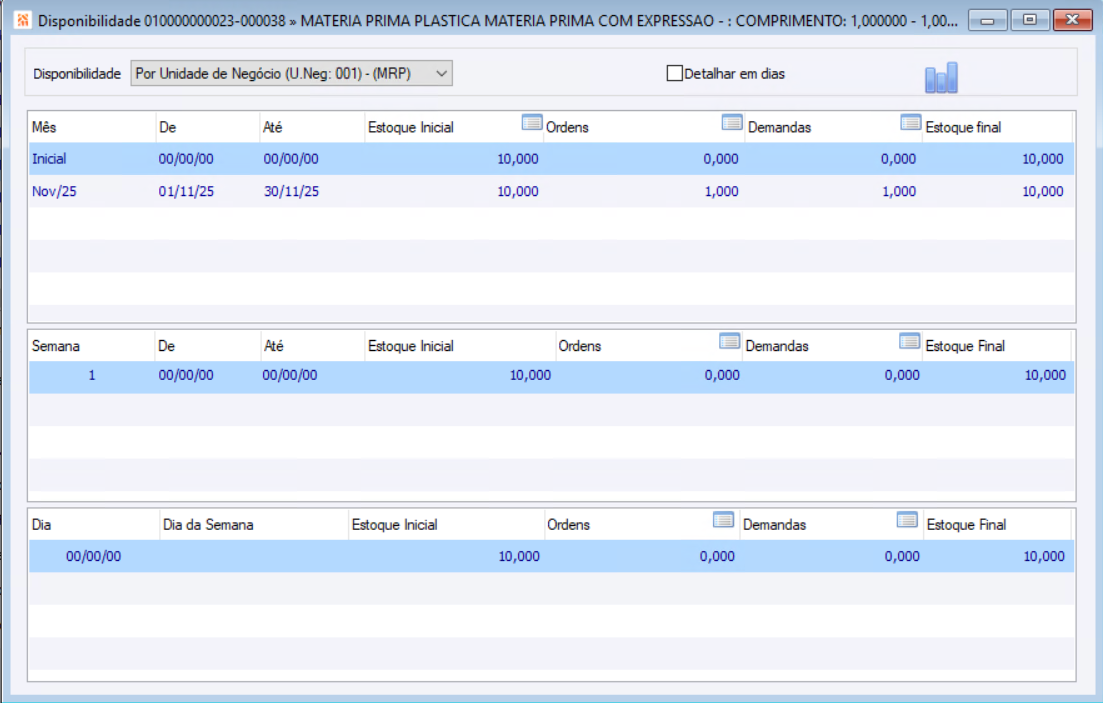Click the 01/11/25 start date cell

(x=186, y=191)
